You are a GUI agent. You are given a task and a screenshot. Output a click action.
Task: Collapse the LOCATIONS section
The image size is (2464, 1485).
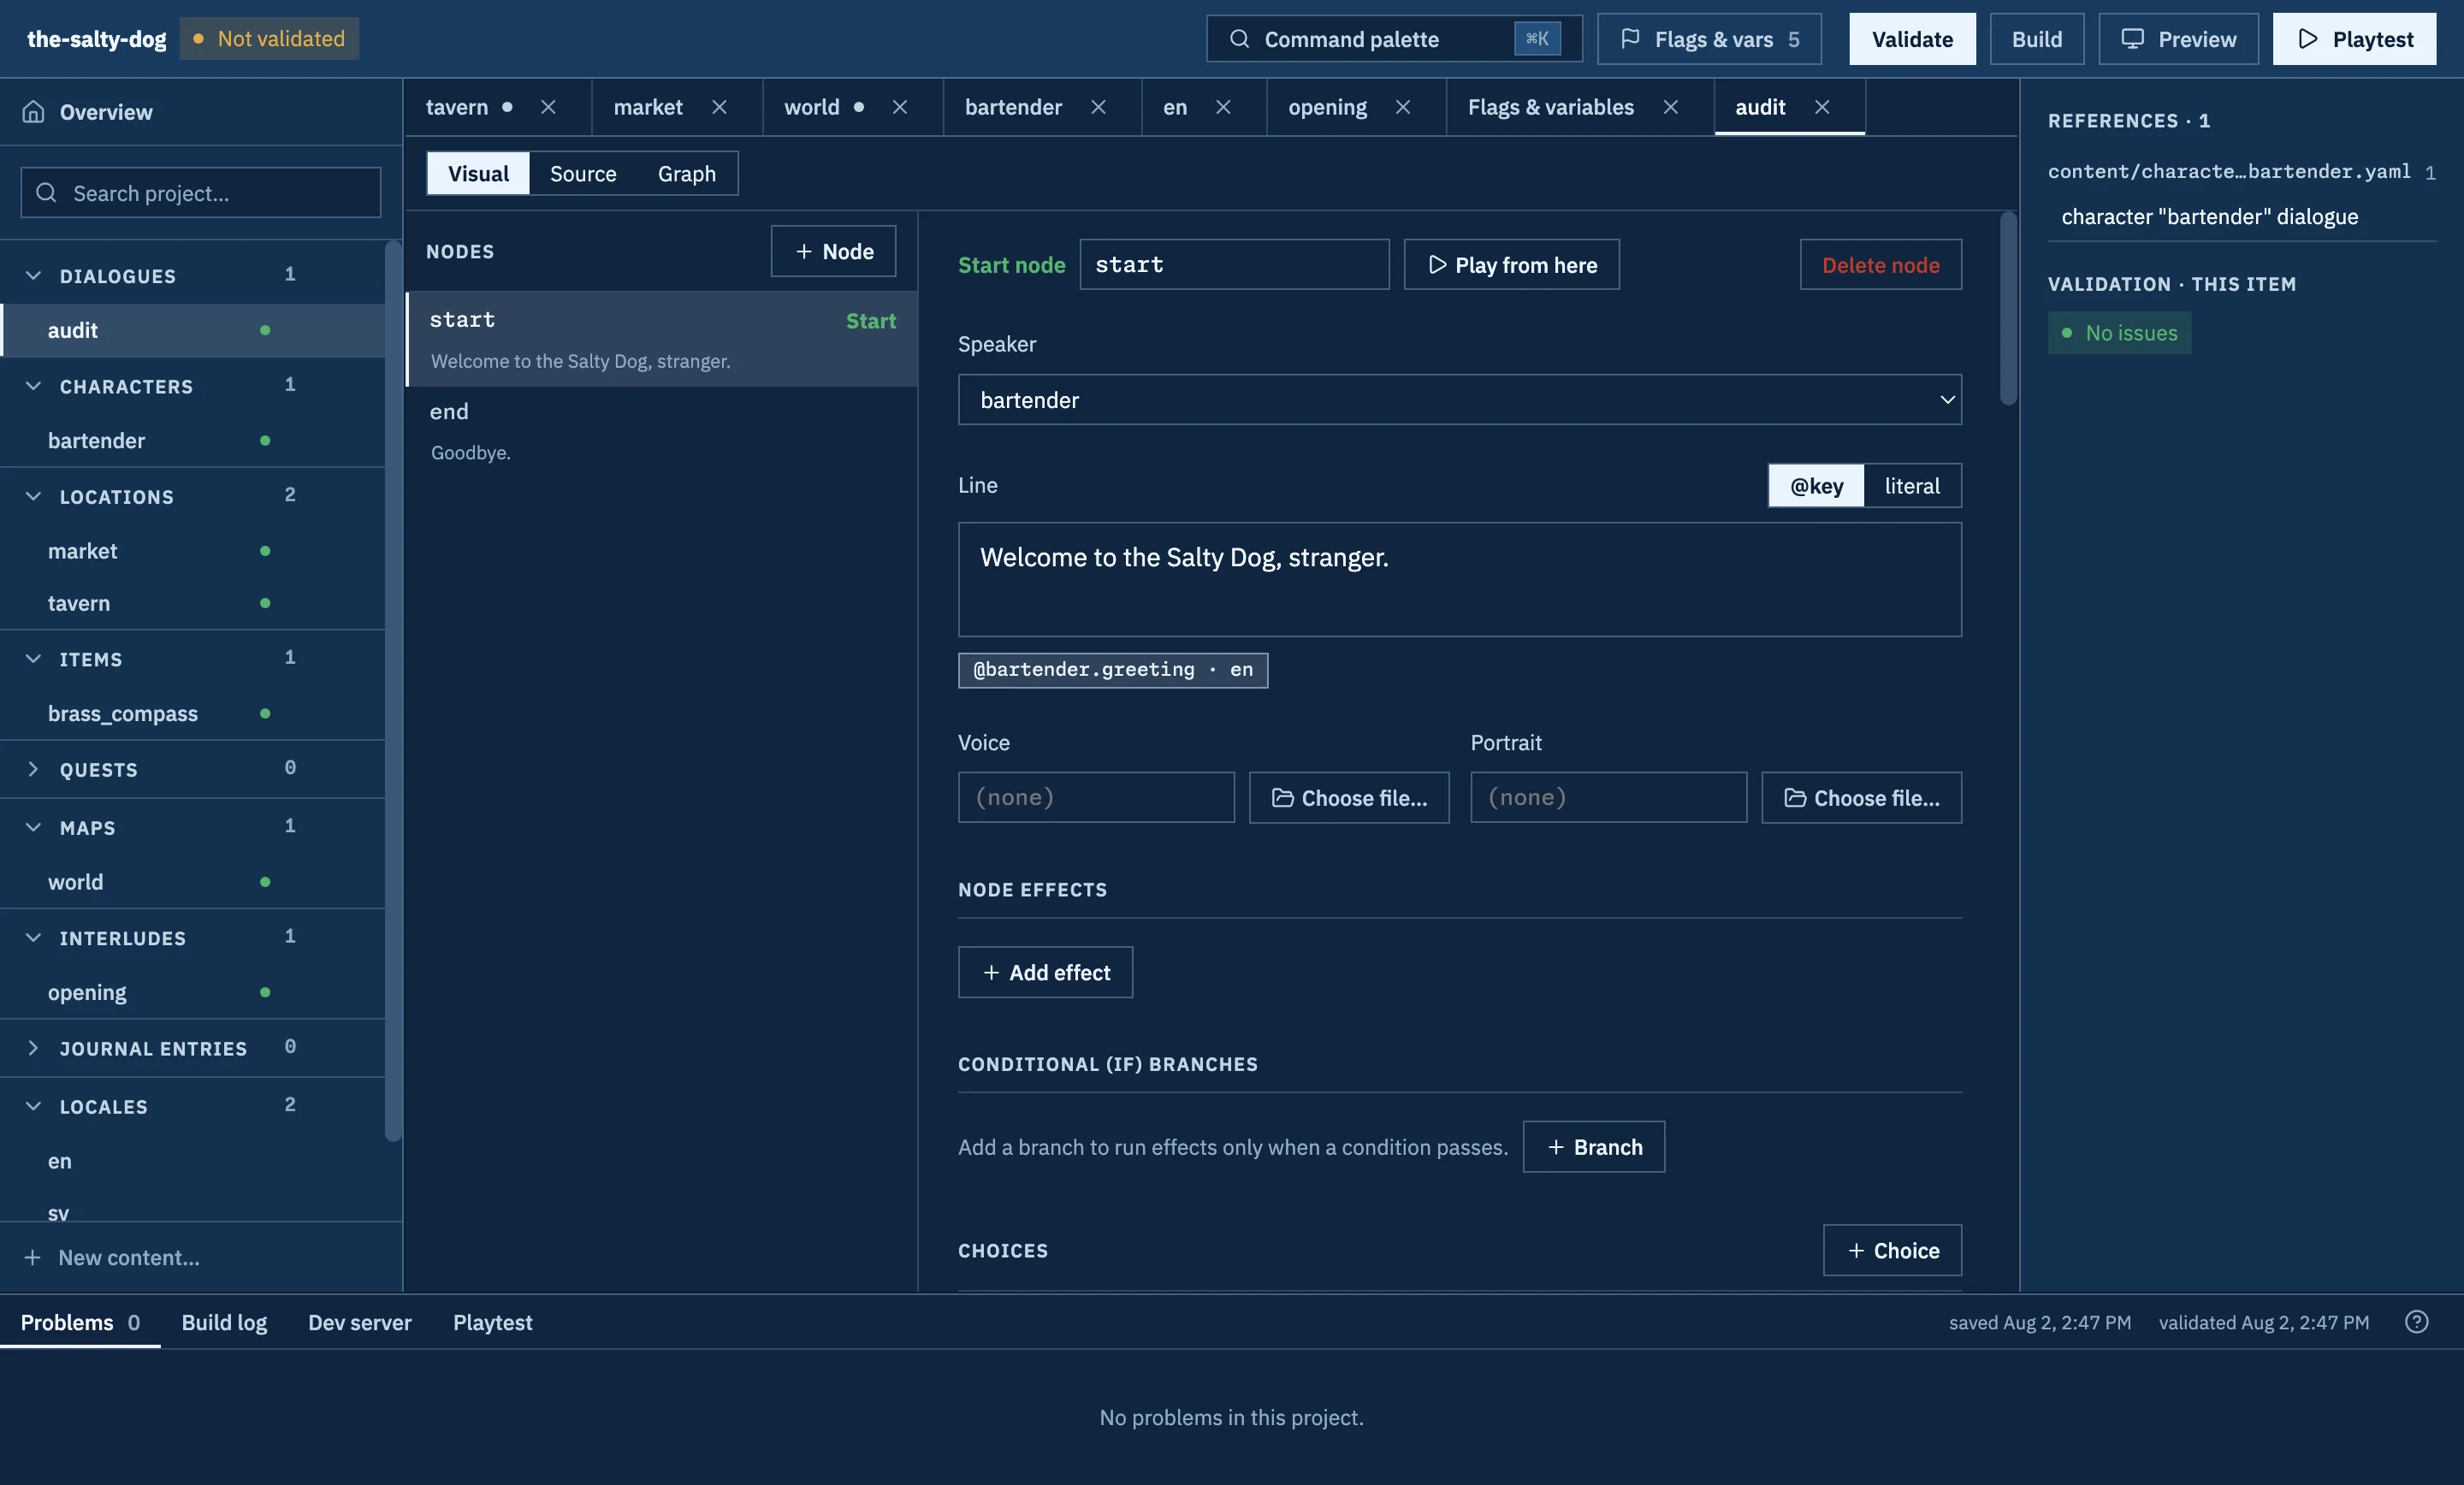pyautogui.click(x=33, y=496)
